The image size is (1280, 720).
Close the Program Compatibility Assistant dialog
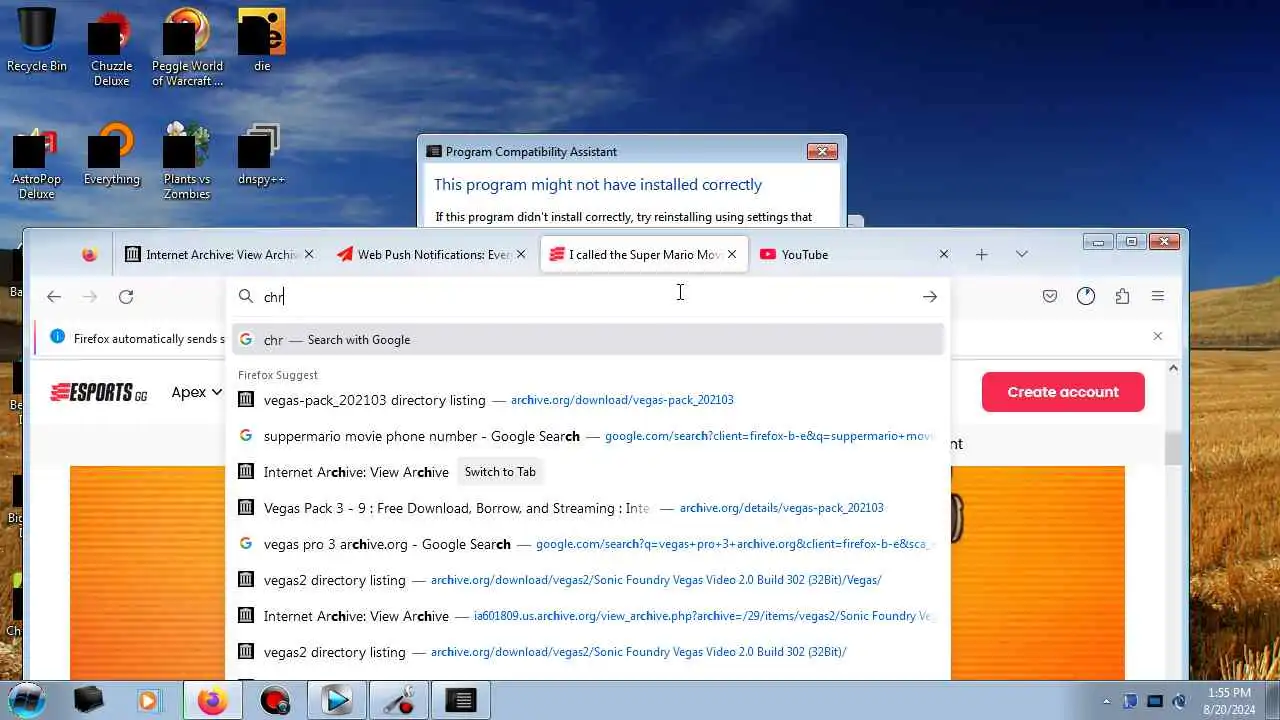822,151
